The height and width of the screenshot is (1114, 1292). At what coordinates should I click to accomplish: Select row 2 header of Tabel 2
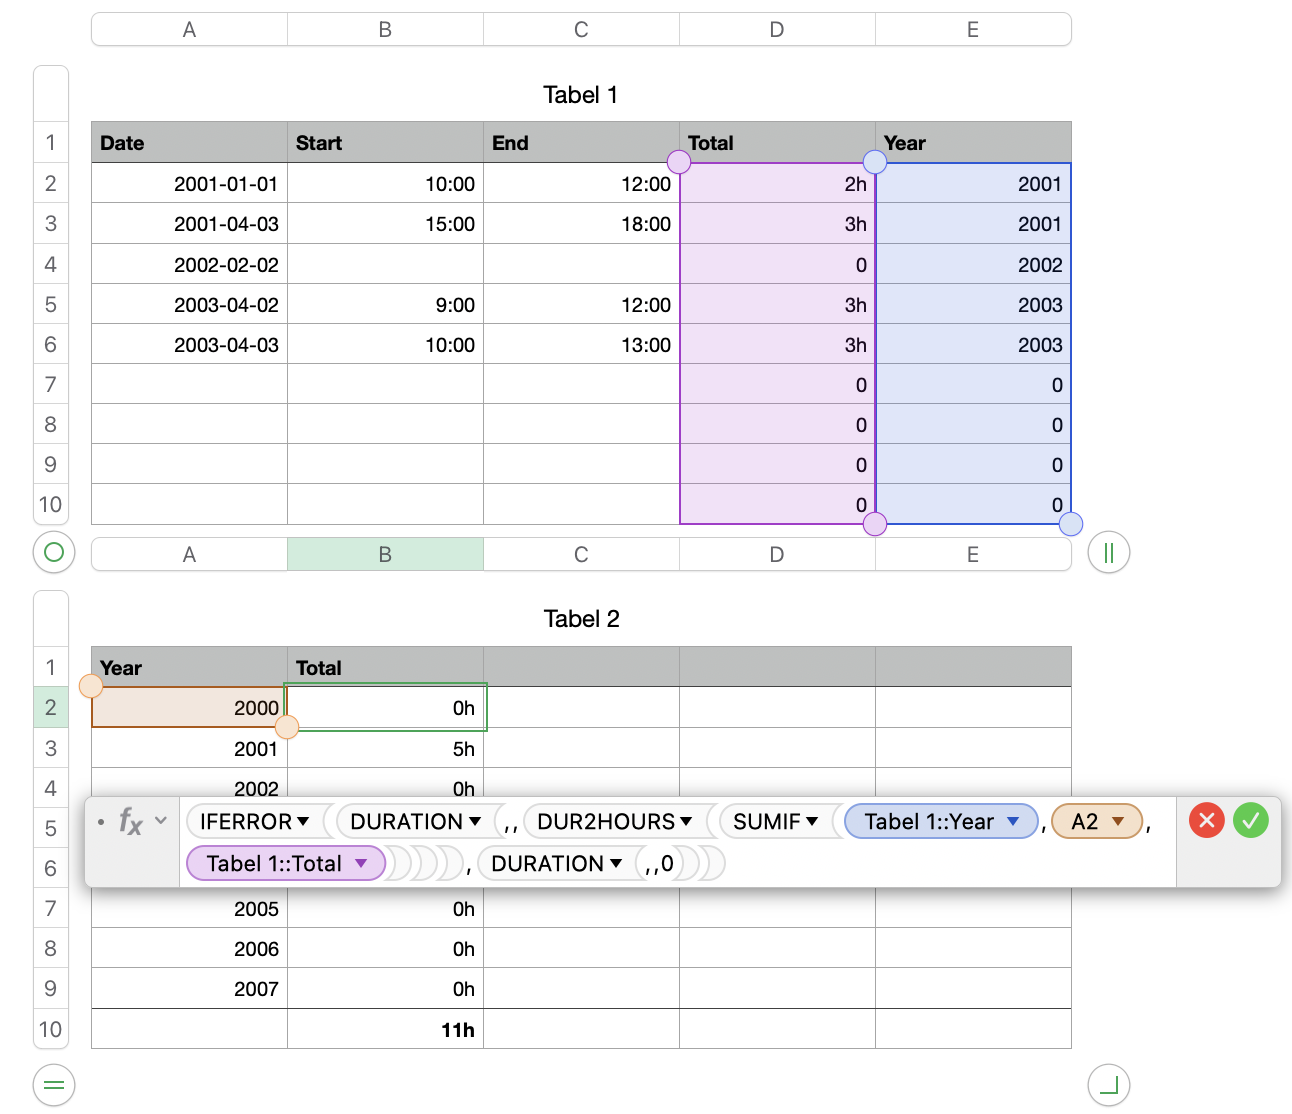pyautogui.click(x=51, y=707)
